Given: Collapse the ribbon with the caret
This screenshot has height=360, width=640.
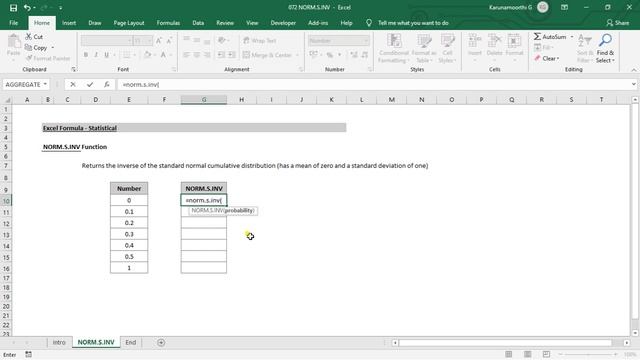Looking at the screenshot, I should point(633,70).
